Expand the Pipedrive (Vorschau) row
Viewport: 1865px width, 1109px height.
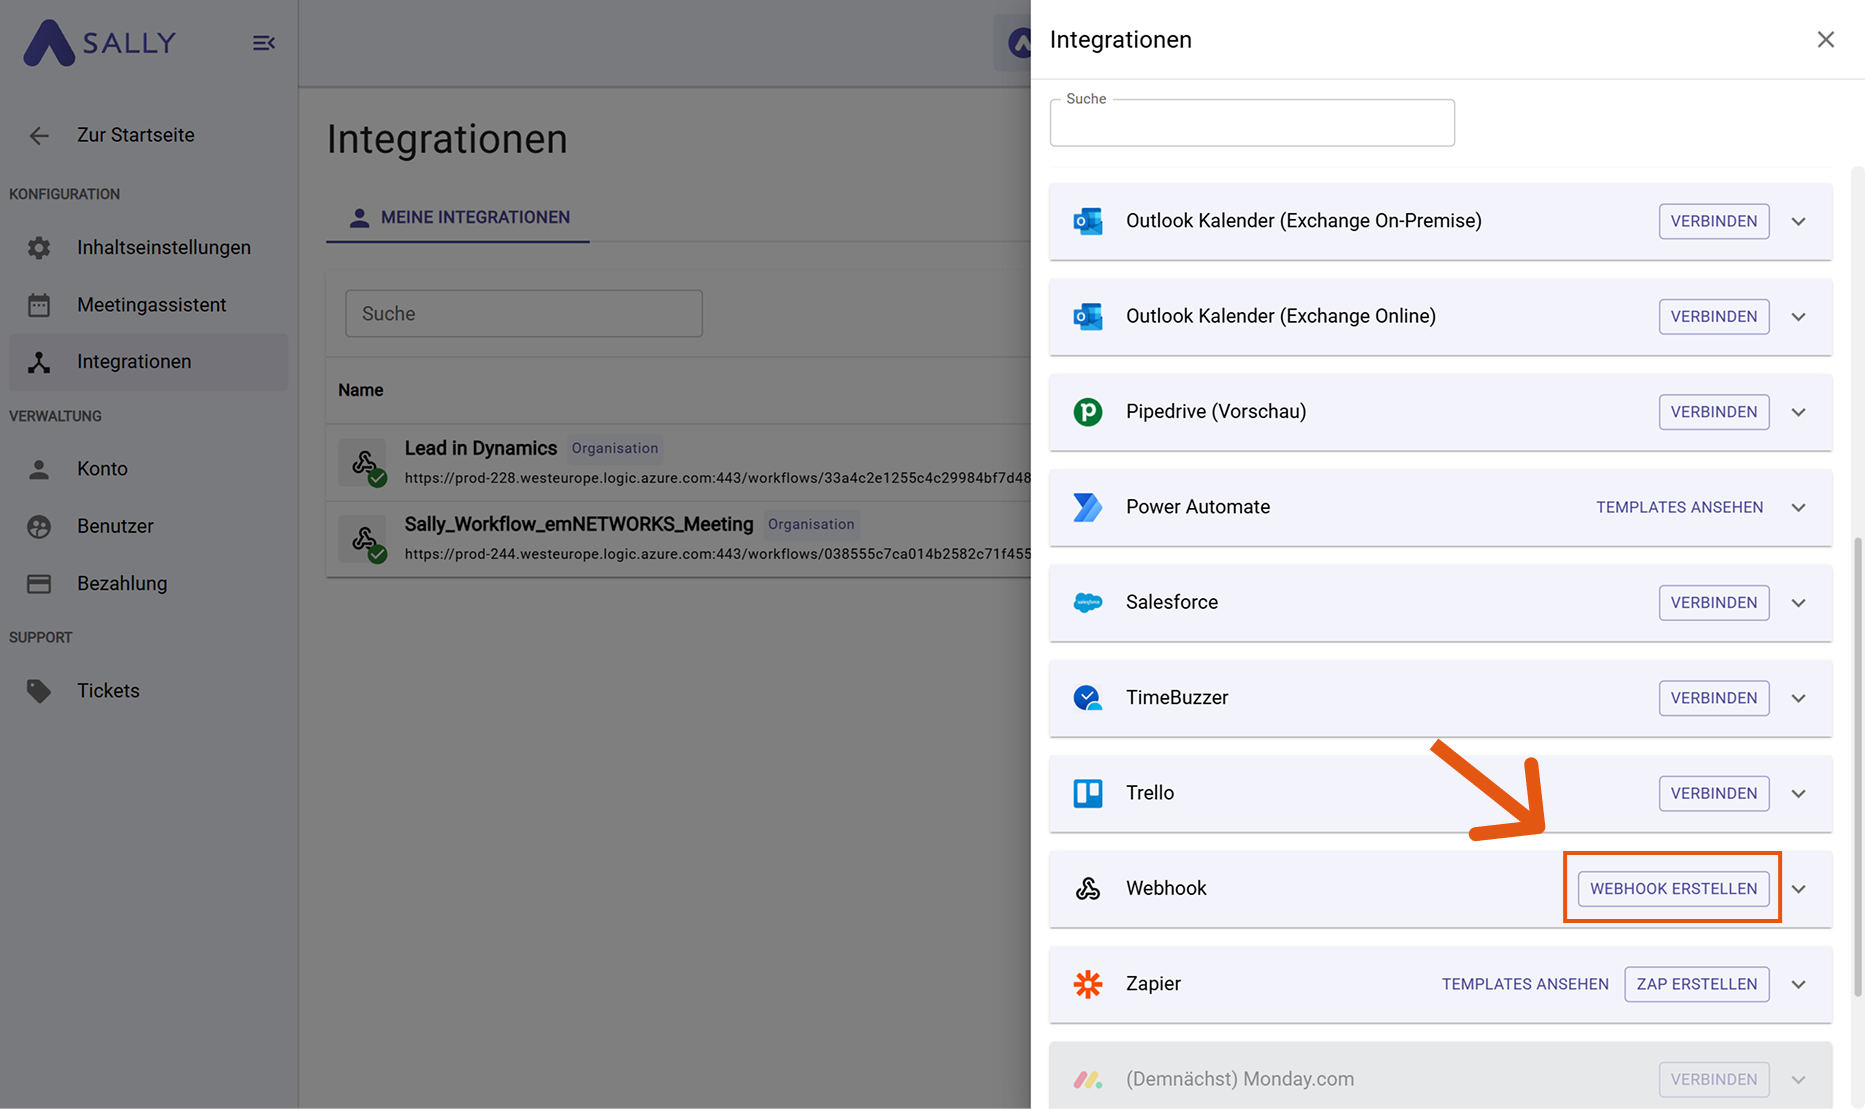point(1799,412)
